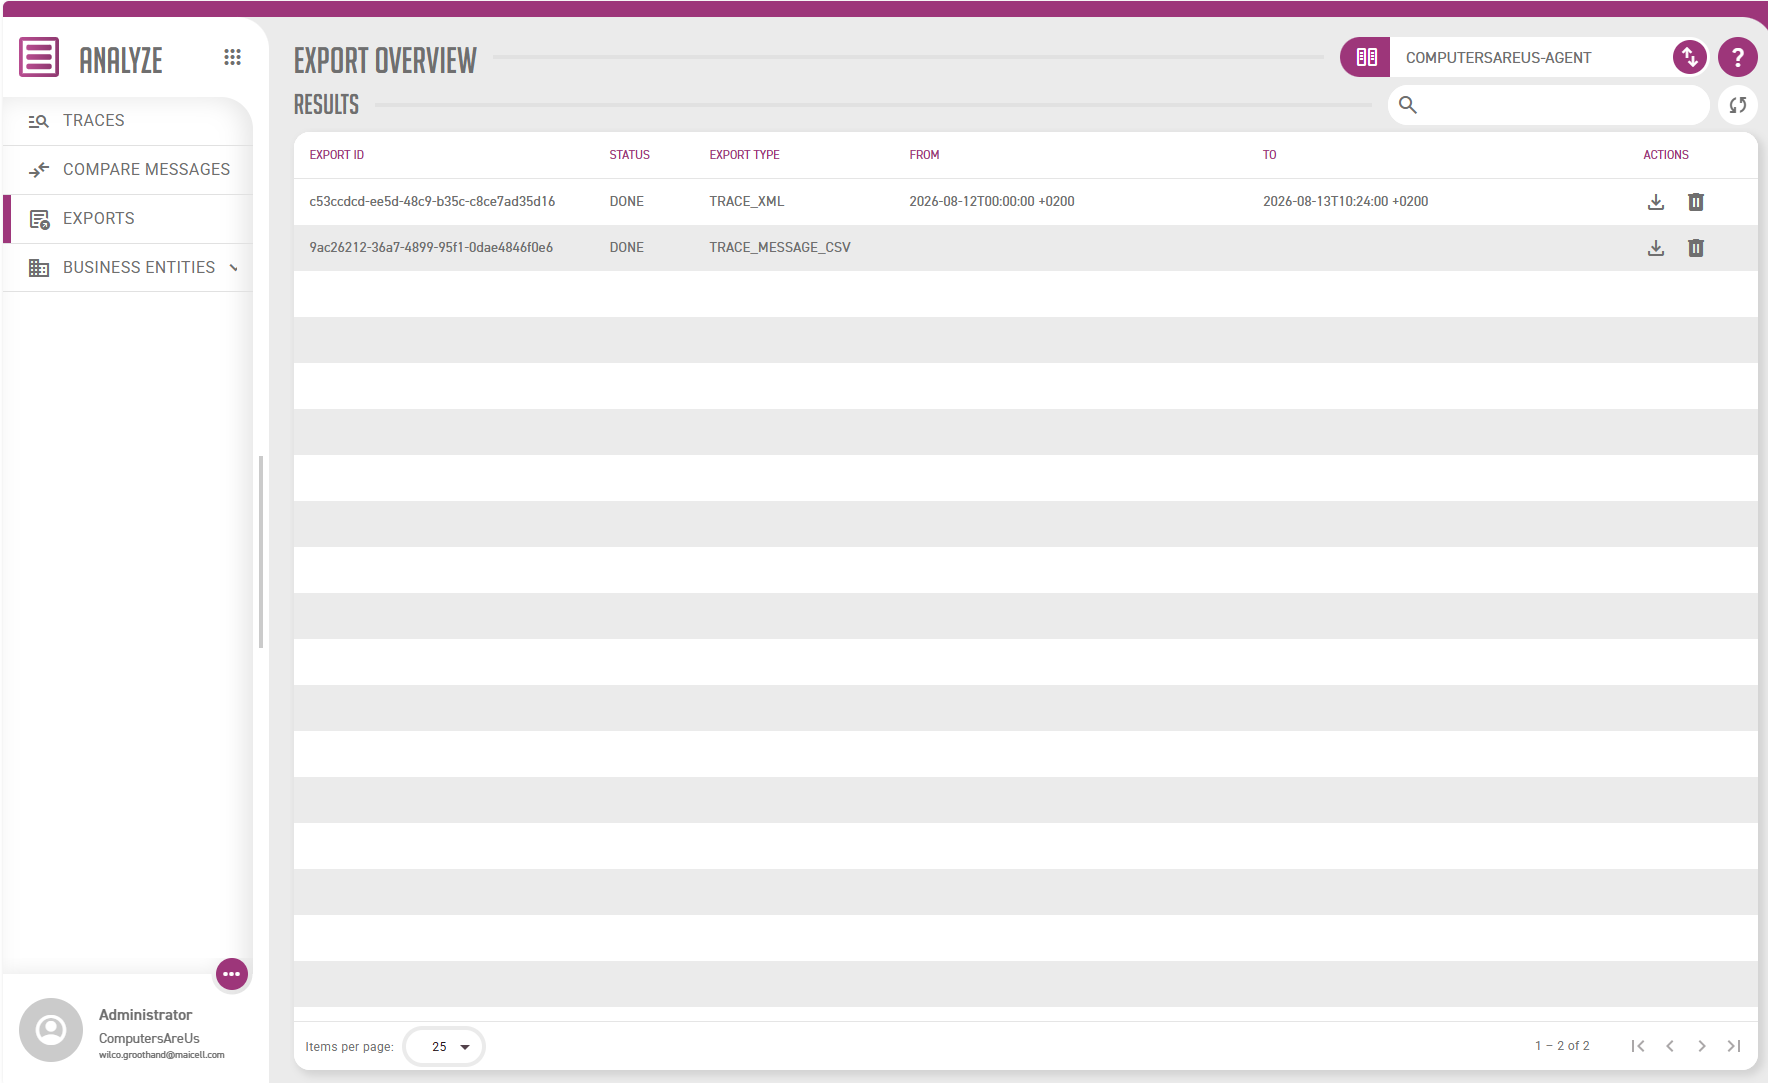Open the apps grid launcher icon

232,57
